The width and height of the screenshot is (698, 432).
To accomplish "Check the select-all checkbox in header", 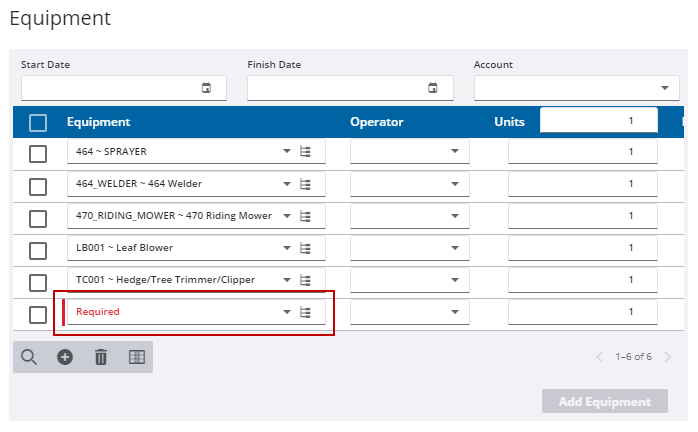I will click(38, 123).
